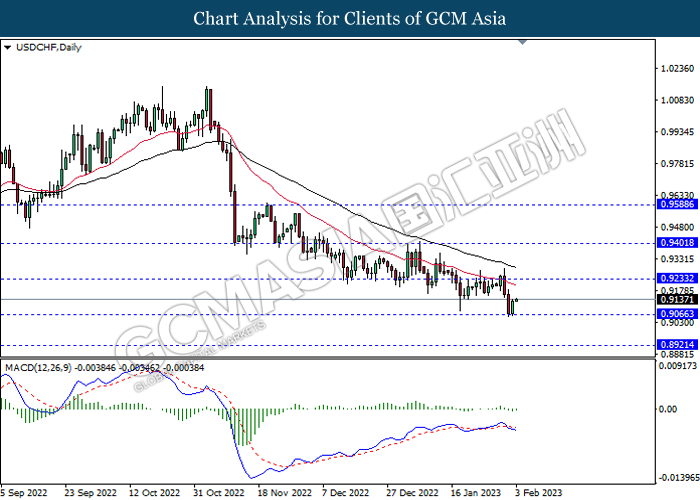Viewport: 700px width, 500px height.
Task: Click the 3 Feb 2023 date label
Action: [x=538, y=493]
